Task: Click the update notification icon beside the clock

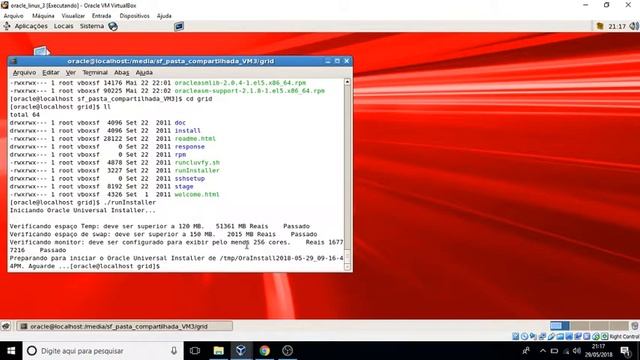Action: (x=600, y=26)
